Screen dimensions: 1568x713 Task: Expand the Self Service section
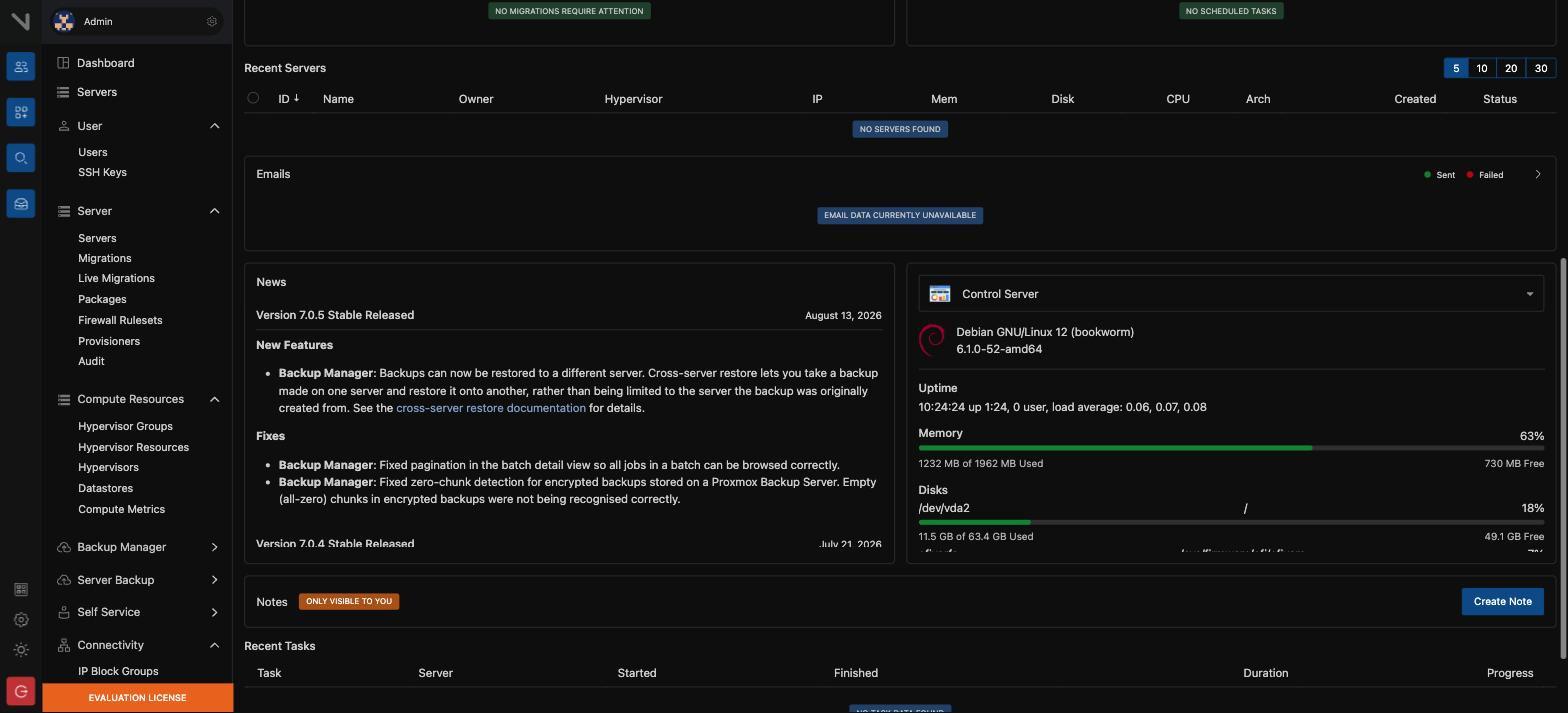214,612
